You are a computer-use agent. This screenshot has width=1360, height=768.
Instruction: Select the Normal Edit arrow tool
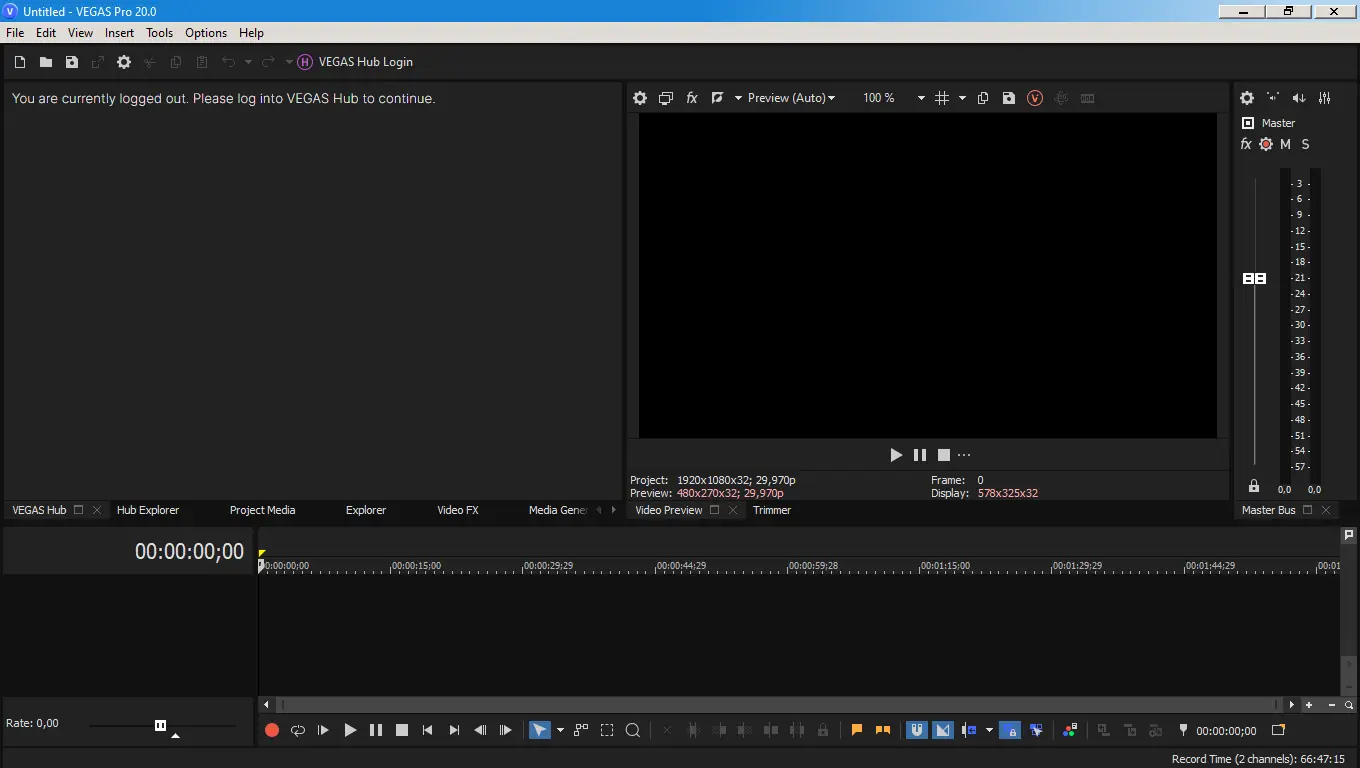[x=539, y=731]
